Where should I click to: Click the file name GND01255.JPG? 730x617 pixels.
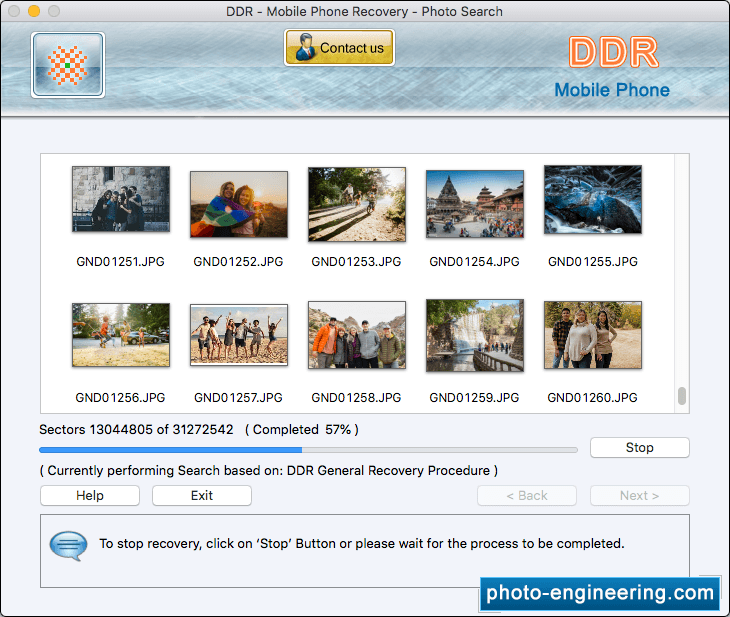click(x=593, y=262)
